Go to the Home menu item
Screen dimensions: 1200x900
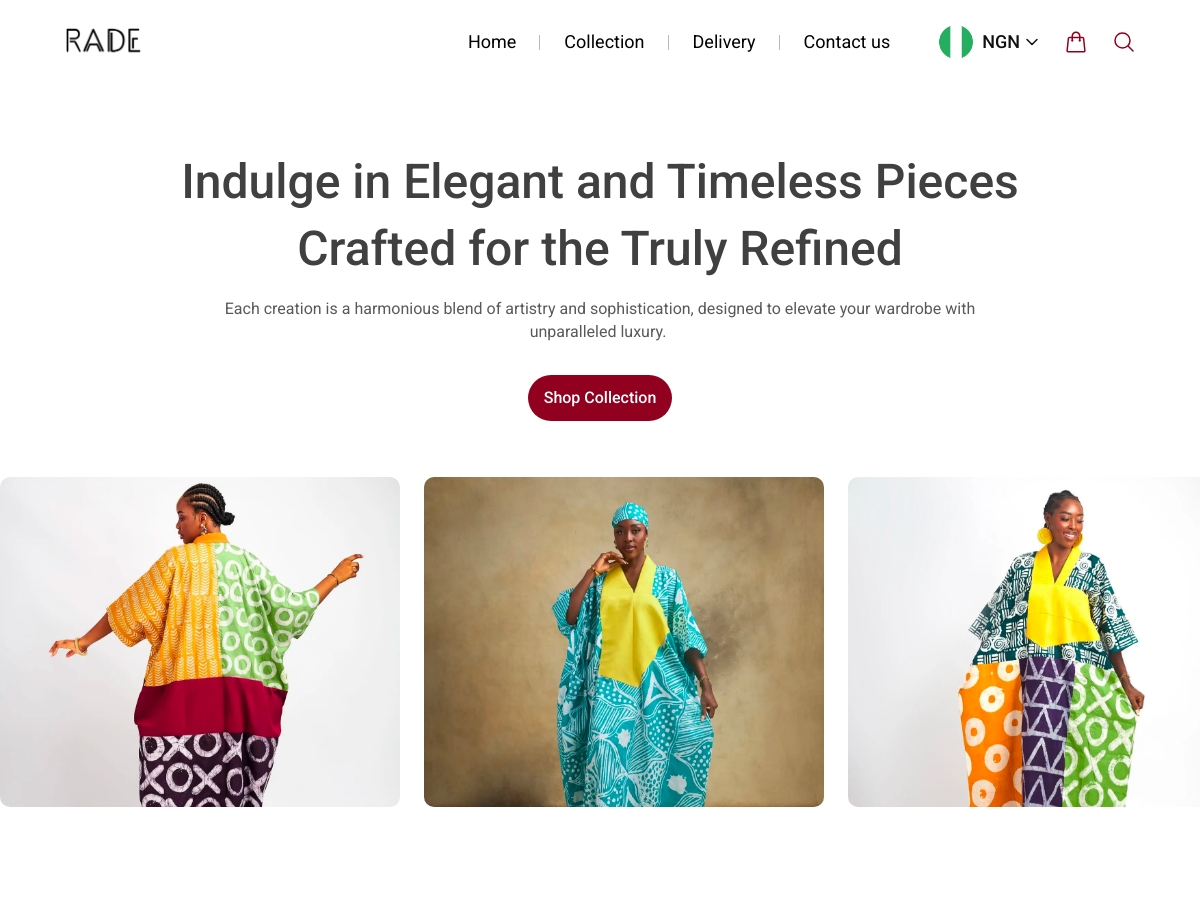pos(492,42)
